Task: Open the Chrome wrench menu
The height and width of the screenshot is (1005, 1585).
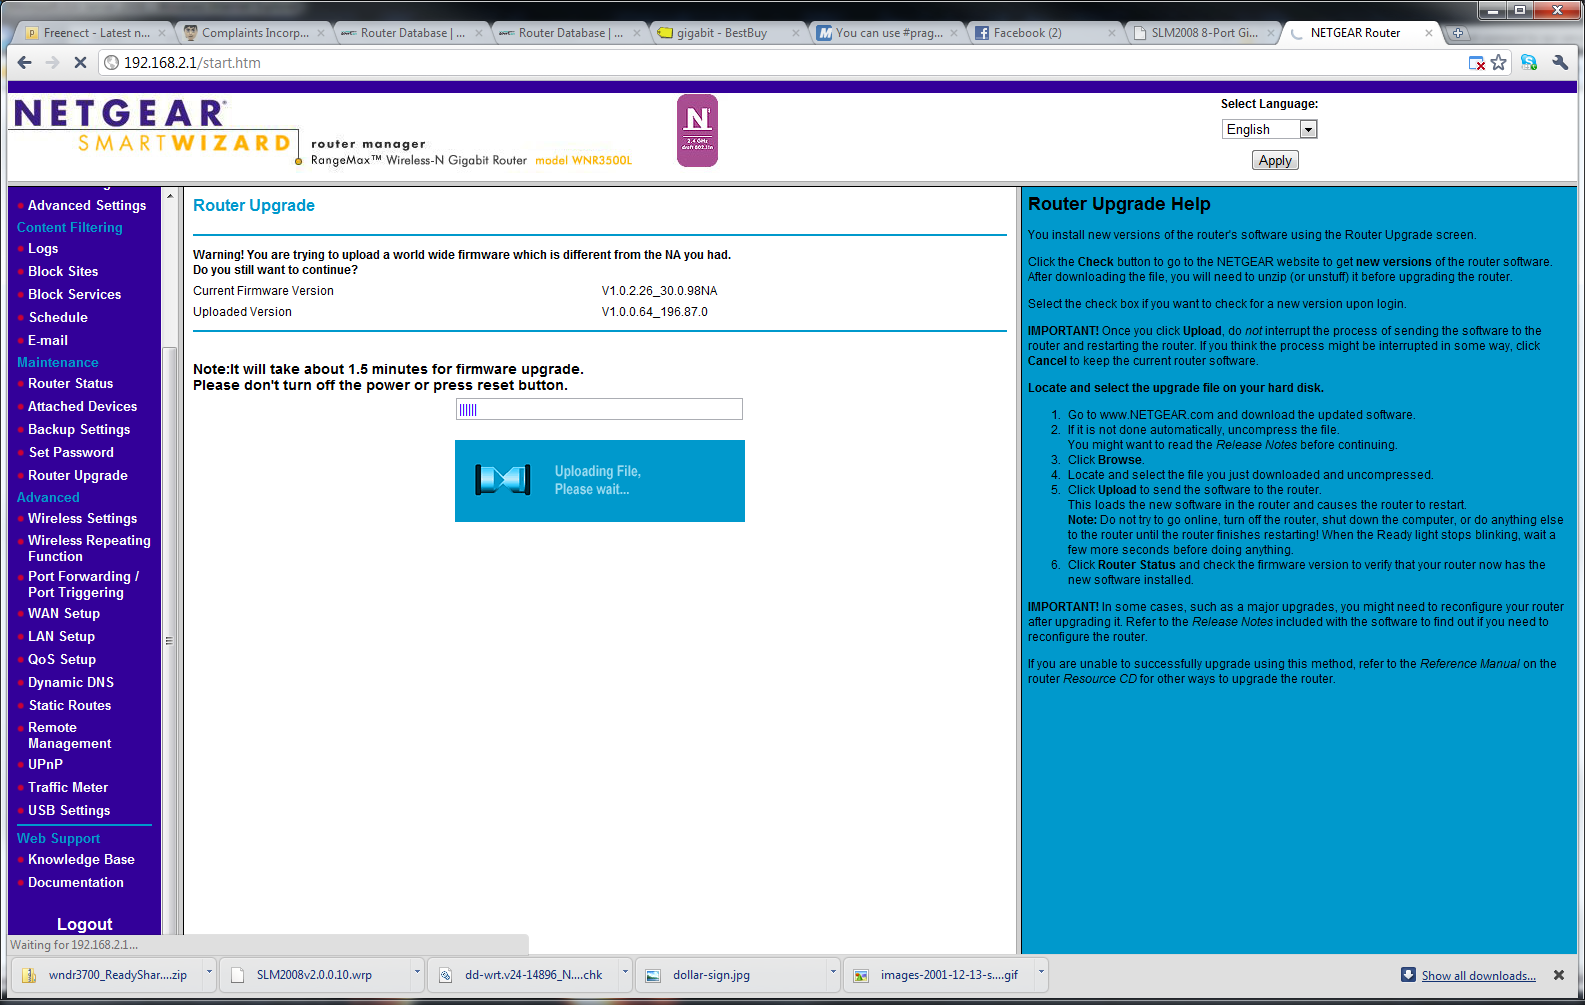Action: click(x=1560, y=62)
